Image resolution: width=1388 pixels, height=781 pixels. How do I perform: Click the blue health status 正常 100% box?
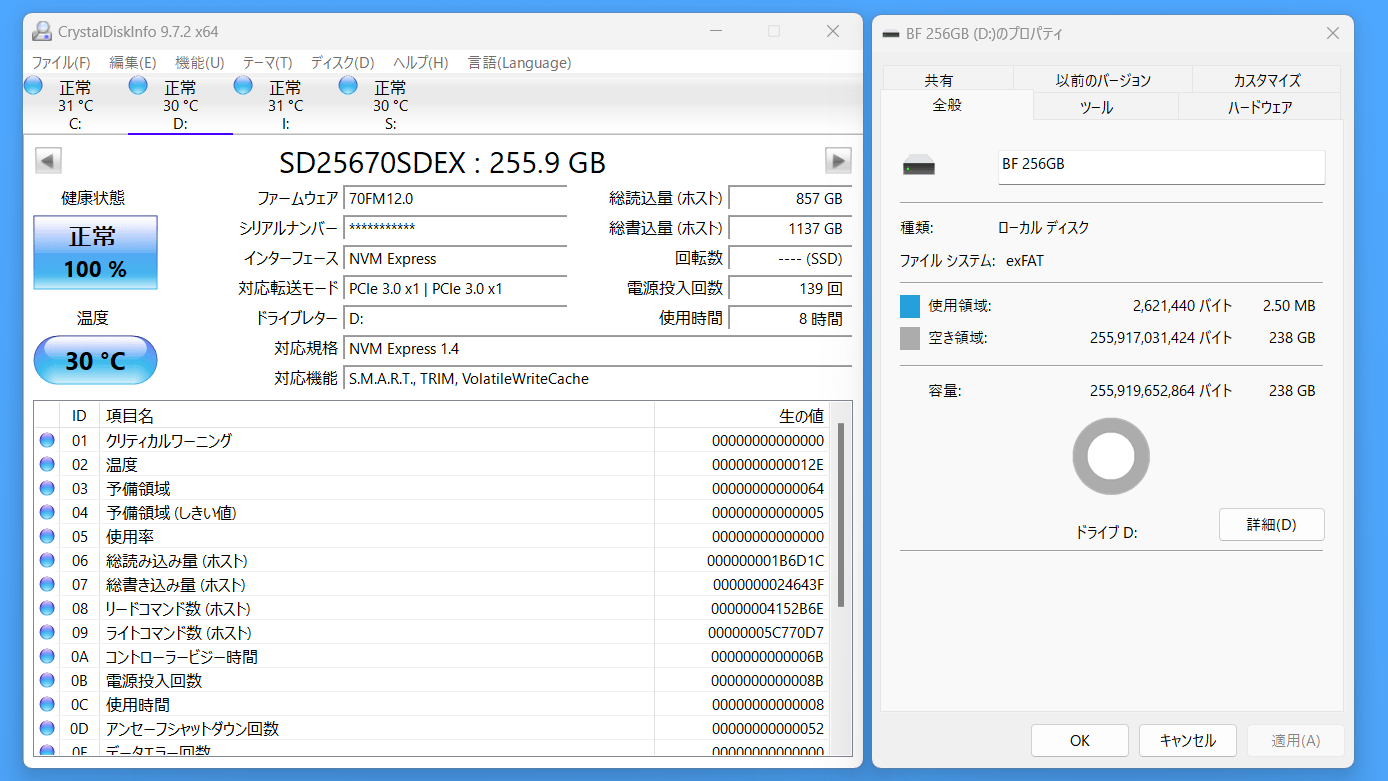click(95, 252)
